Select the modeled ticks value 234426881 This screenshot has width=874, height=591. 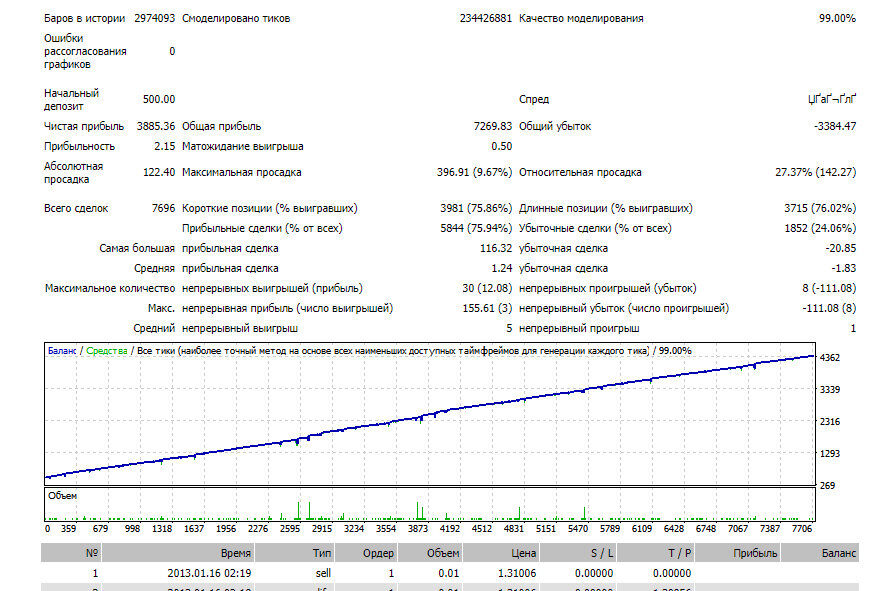point(485,18)
